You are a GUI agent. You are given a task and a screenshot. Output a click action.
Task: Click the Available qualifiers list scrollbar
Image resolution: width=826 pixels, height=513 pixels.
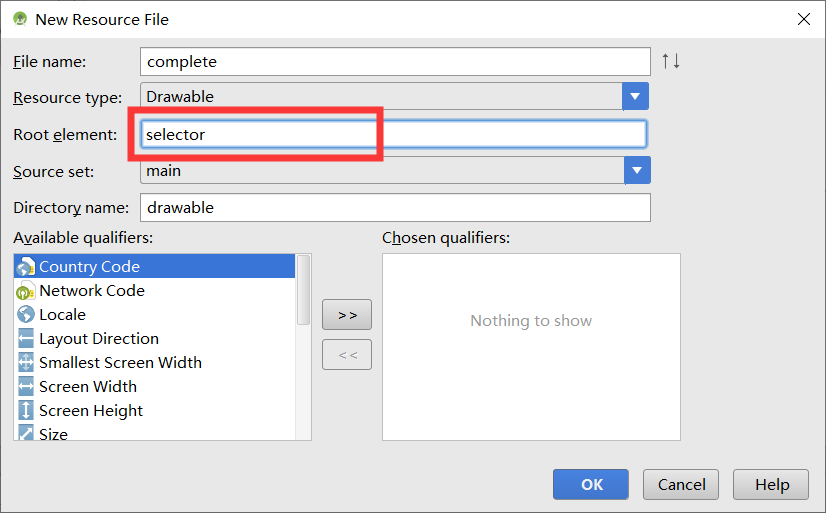[x=304, y=290]
